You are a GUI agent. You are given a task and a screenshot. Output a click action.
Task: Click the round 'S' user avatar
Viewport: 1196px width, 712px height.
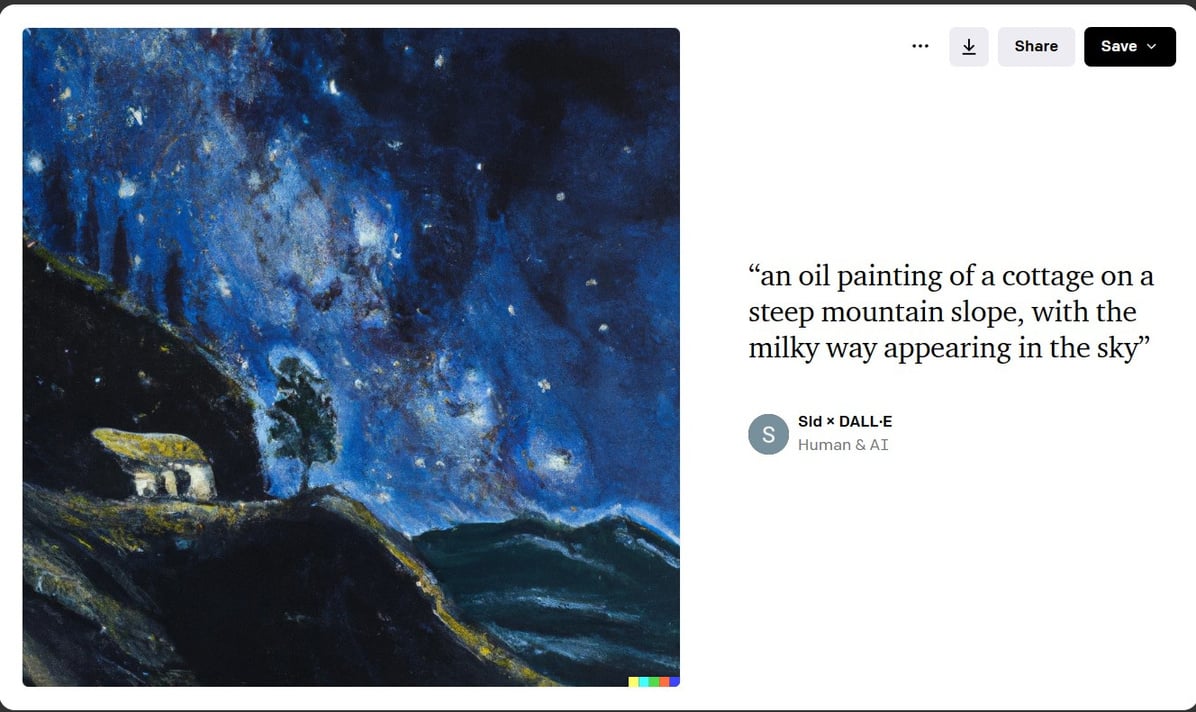pos(768,434)
